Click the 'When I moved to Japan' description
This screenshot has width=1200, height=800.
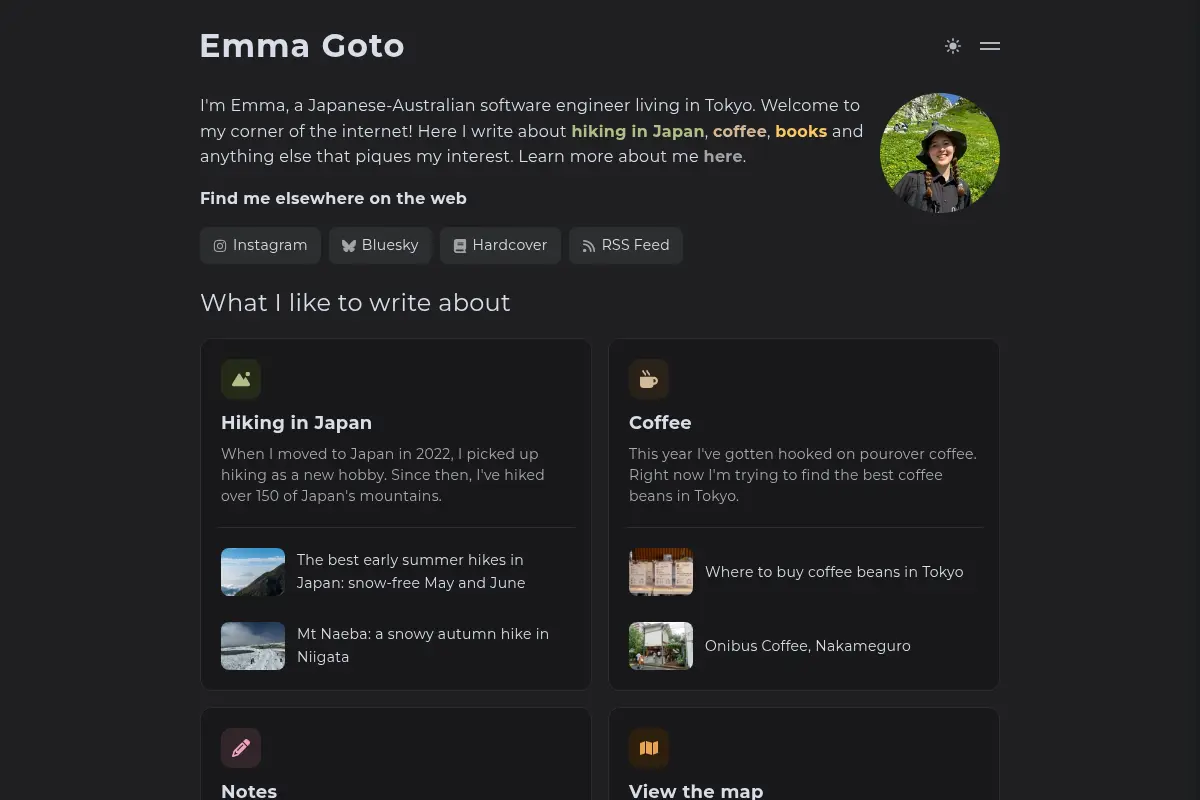(x=383, y=475)
